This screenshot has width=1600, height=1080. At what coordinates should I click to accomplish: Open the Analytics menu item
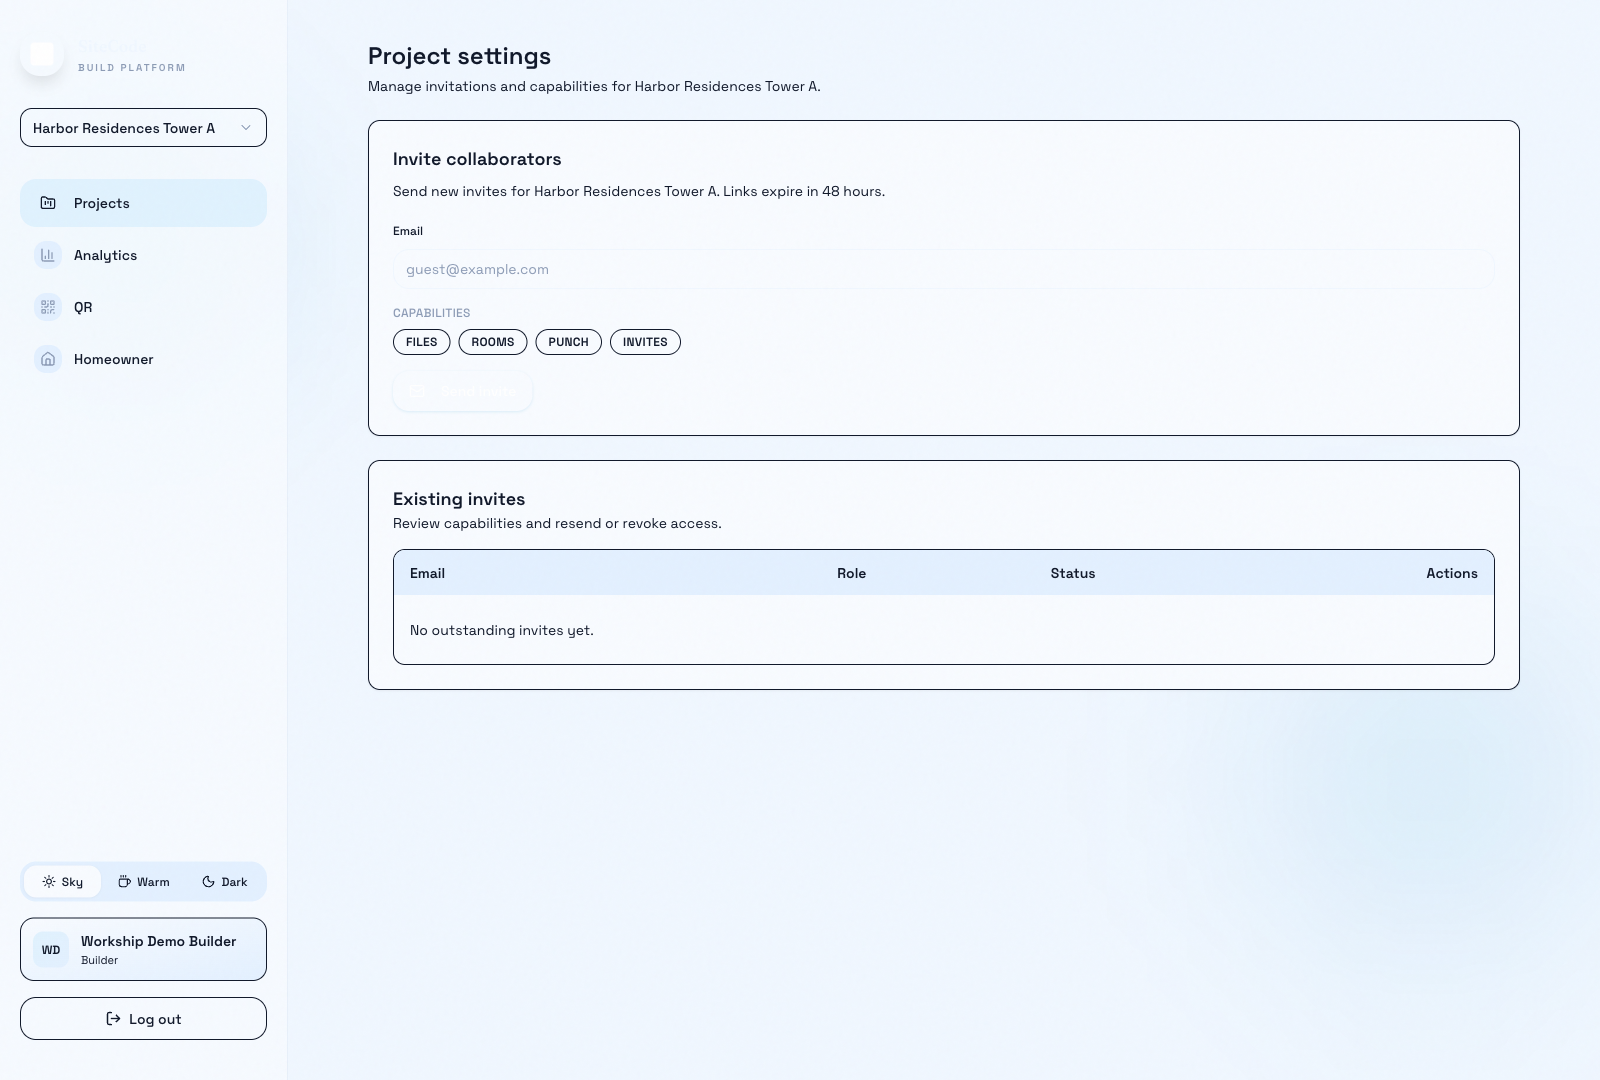pyautogui.click(x=105, y=255)
